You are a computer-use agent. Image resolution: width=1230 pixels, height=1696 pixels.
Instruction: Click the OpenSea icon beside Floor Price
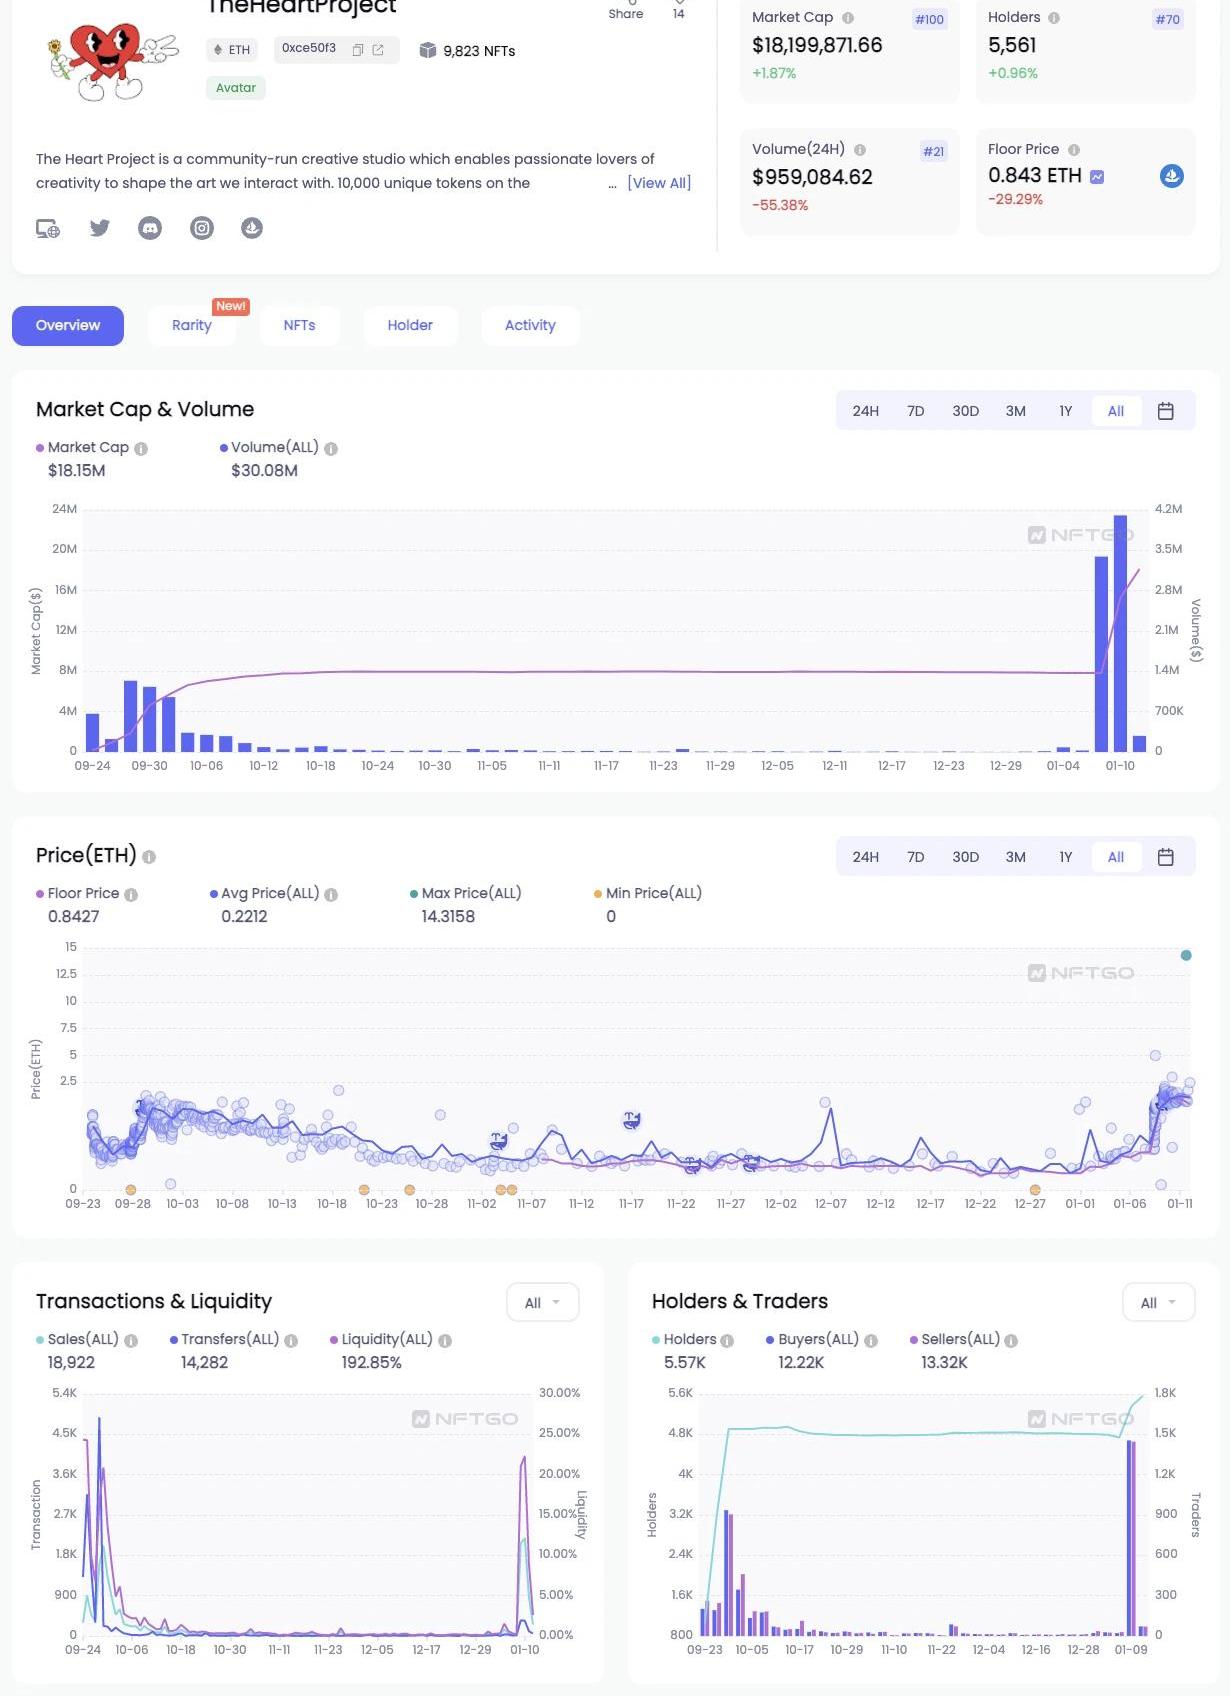1171,176
